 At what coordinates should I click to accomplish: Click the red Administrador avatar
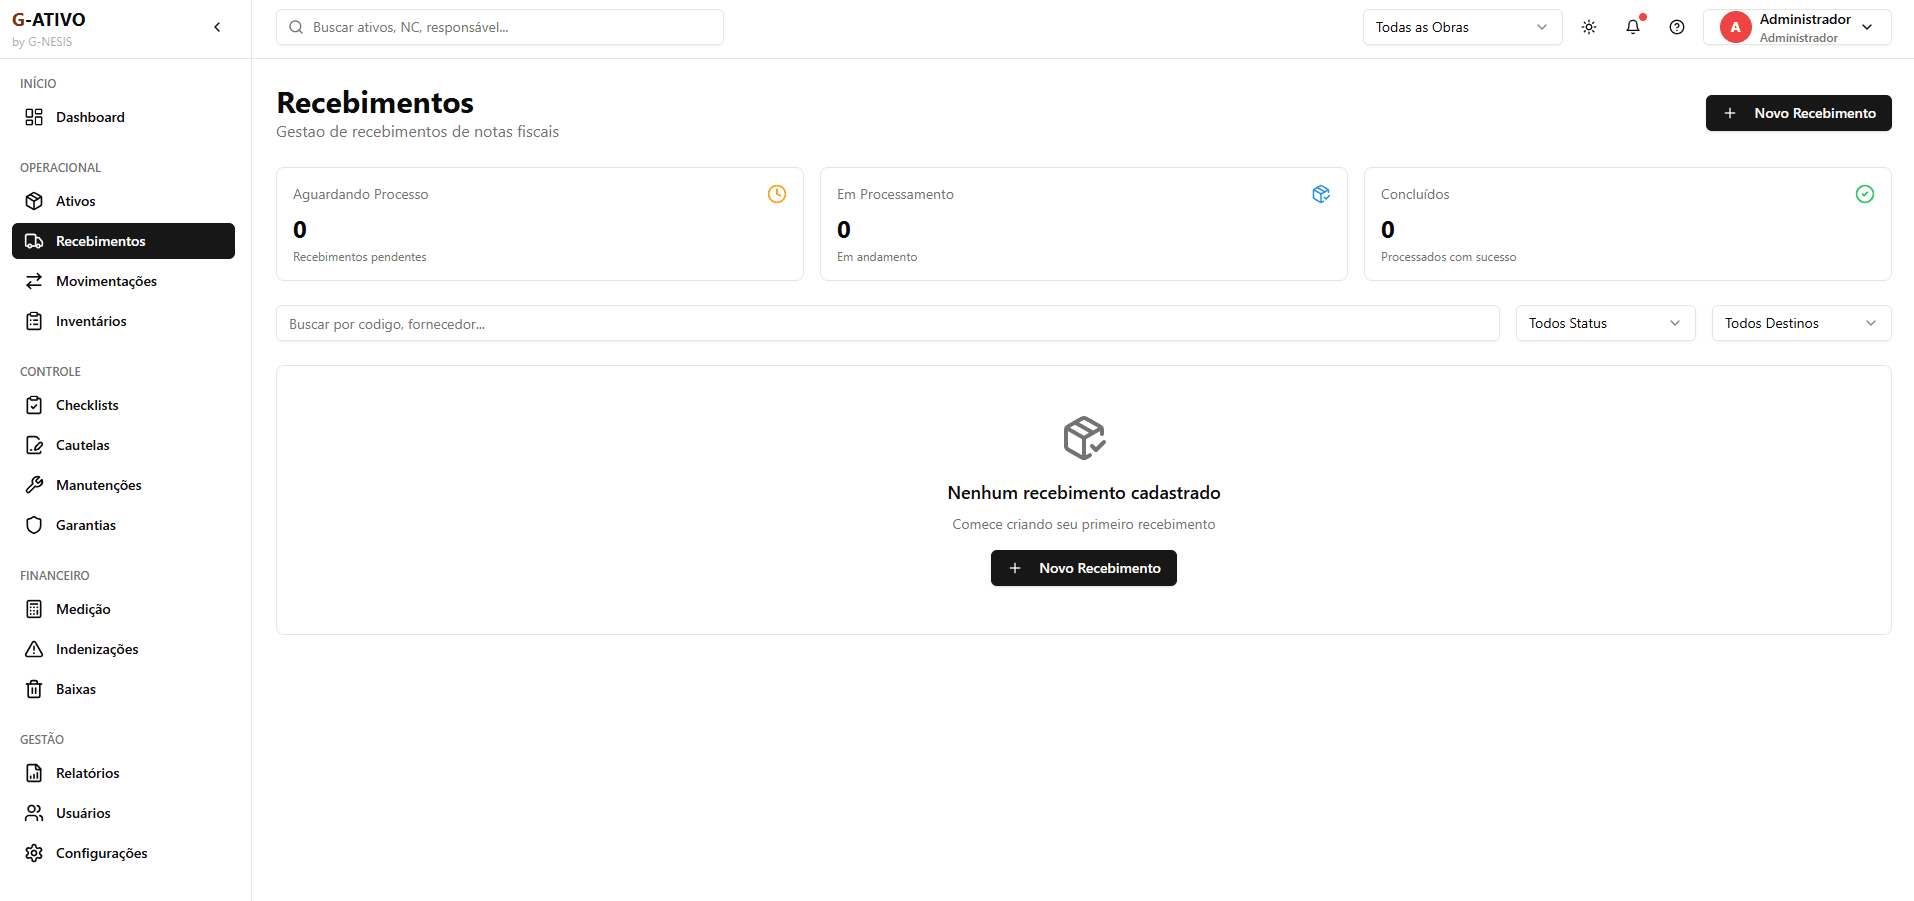point(1735,27)
